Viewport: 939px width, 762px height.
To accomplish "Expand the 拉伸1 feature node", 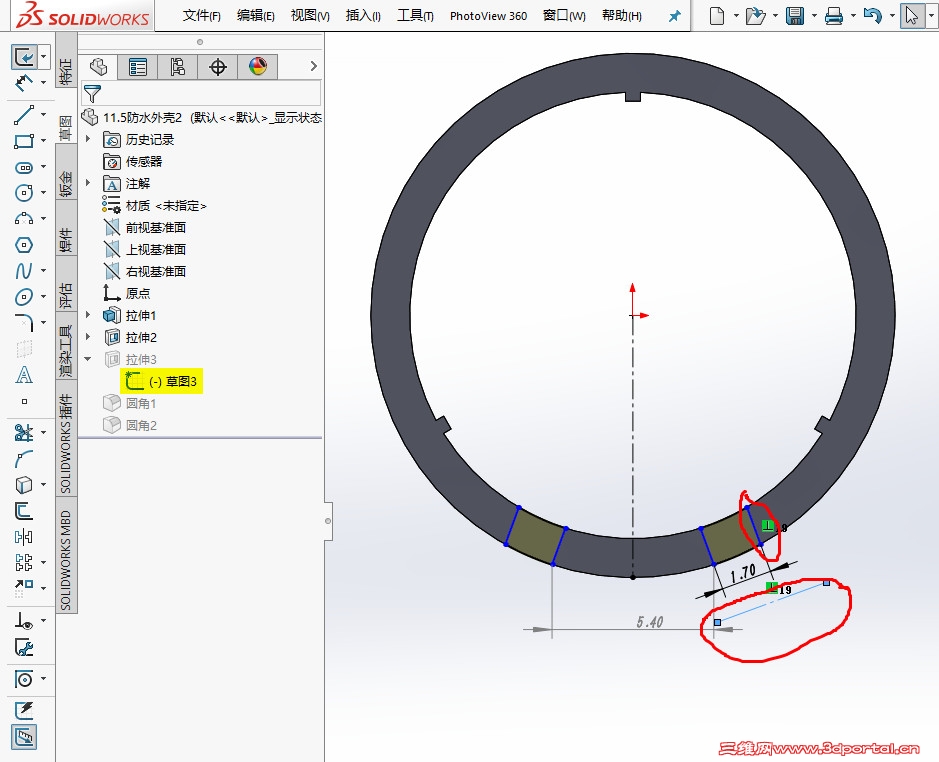I will 88,315.
